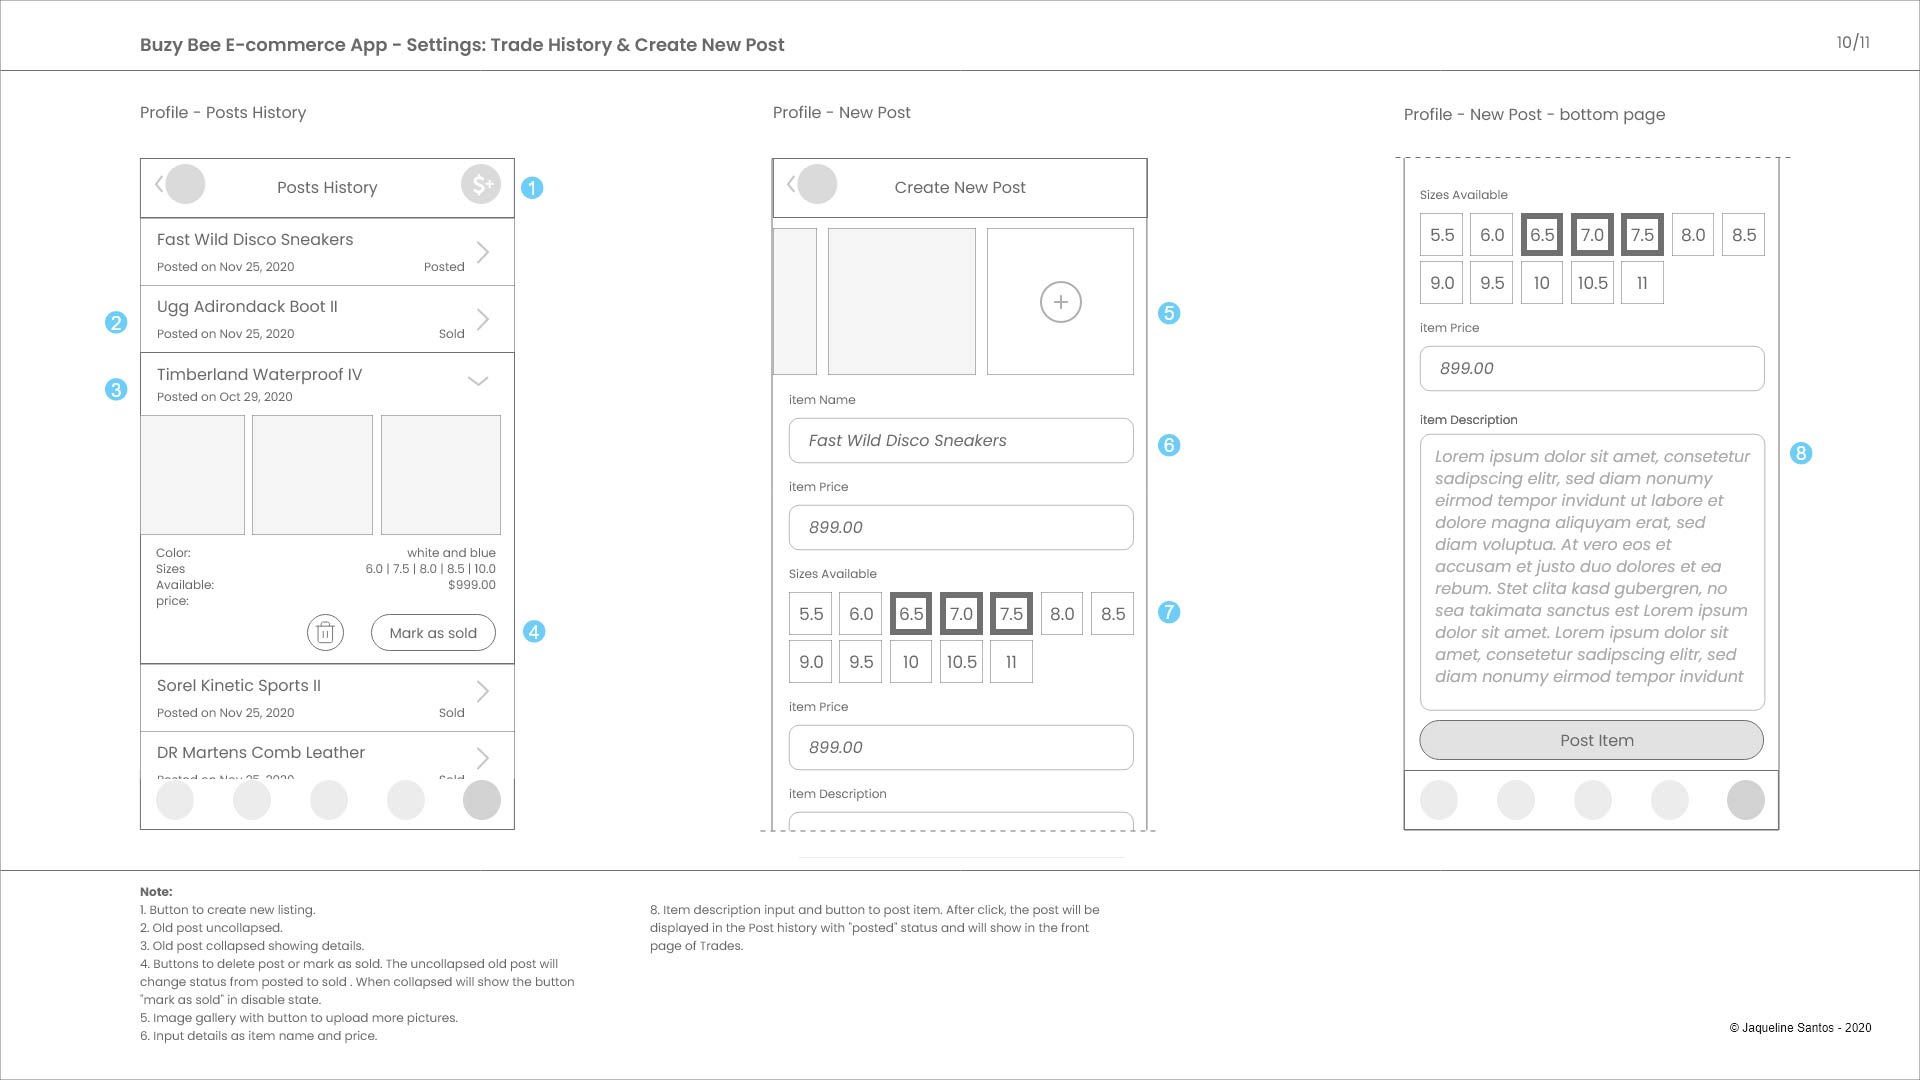Tap 'Posted on Oct 29, 2020' date text

point(225,397)
